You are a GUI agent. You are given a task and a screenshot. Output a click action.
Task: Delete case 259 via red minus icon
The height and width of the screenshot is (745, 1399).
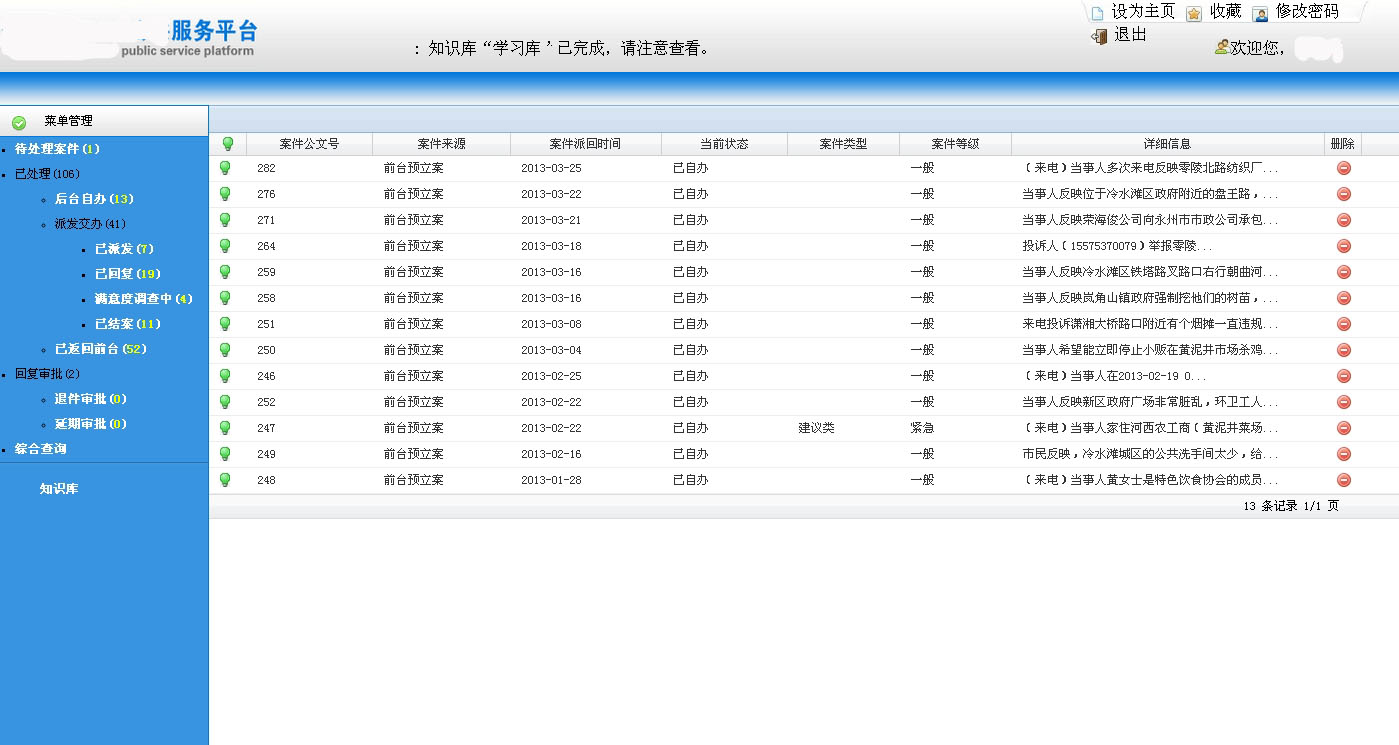1343,272
